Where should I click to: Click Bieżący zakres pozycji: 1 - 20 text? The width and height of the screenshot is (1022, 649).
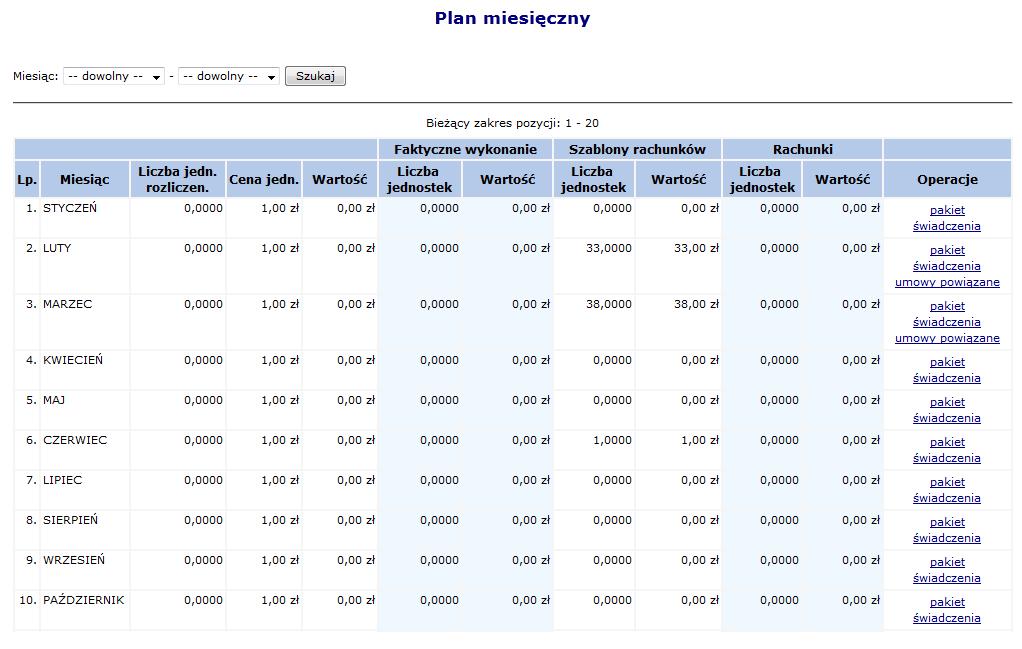point(512,123)
